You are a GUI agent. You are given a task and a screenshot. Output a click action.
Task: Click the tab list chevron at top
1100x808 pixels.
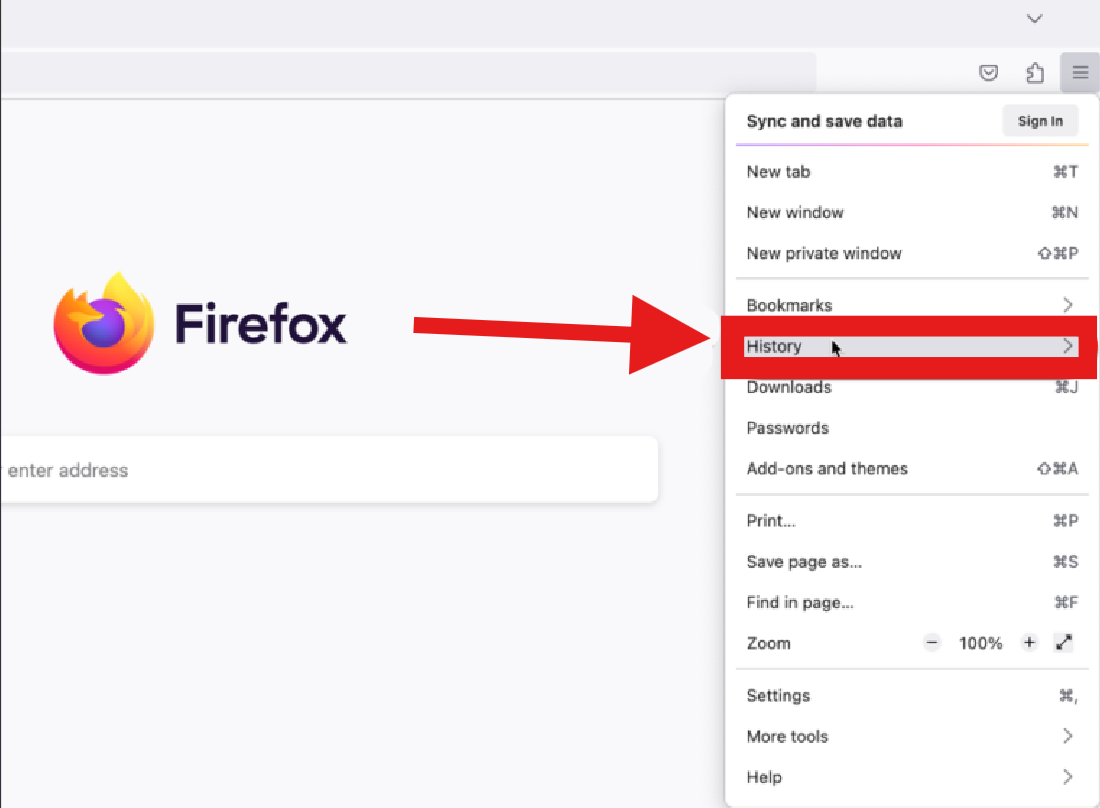click(1034, 18)
